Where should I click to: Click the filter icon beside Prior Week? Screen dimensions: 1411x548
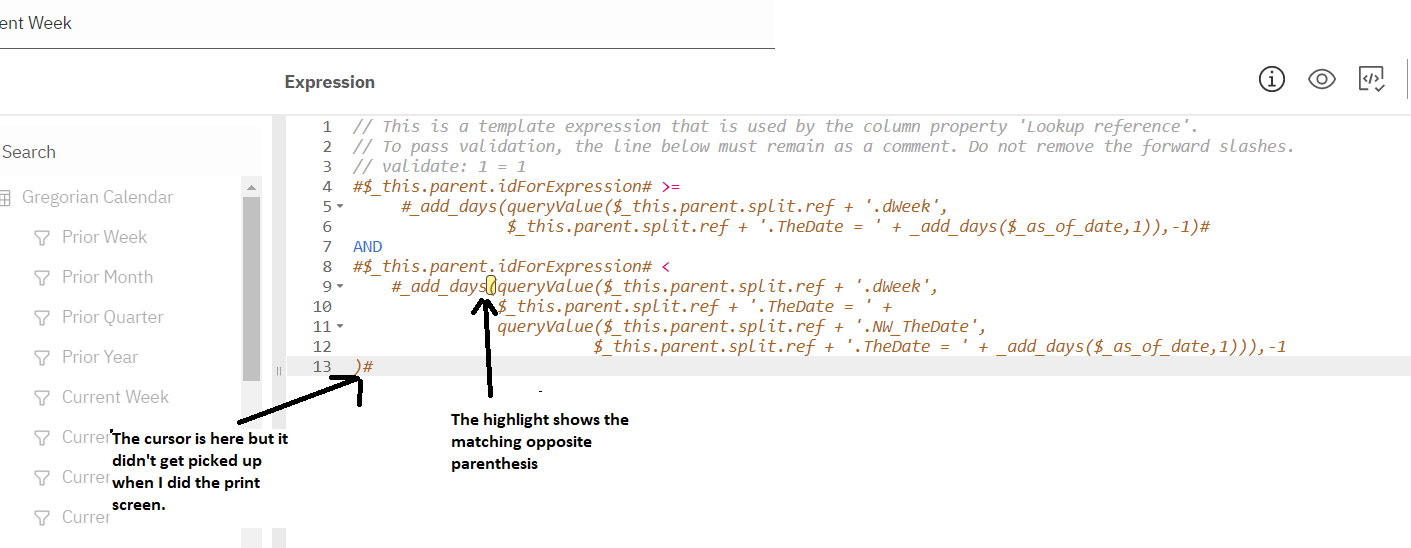[41, 237]
